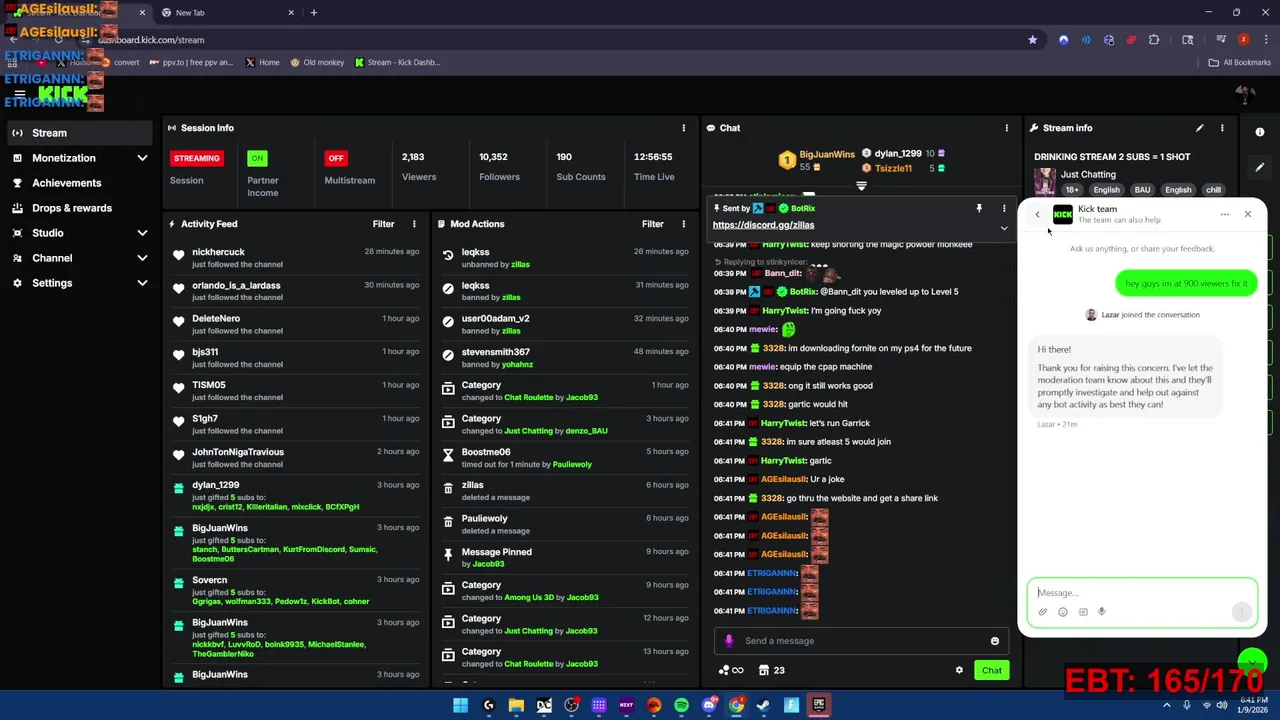Open Discord from the taskbar
The height and width of the screenshot is (720, 1280).
pos(709,705)
